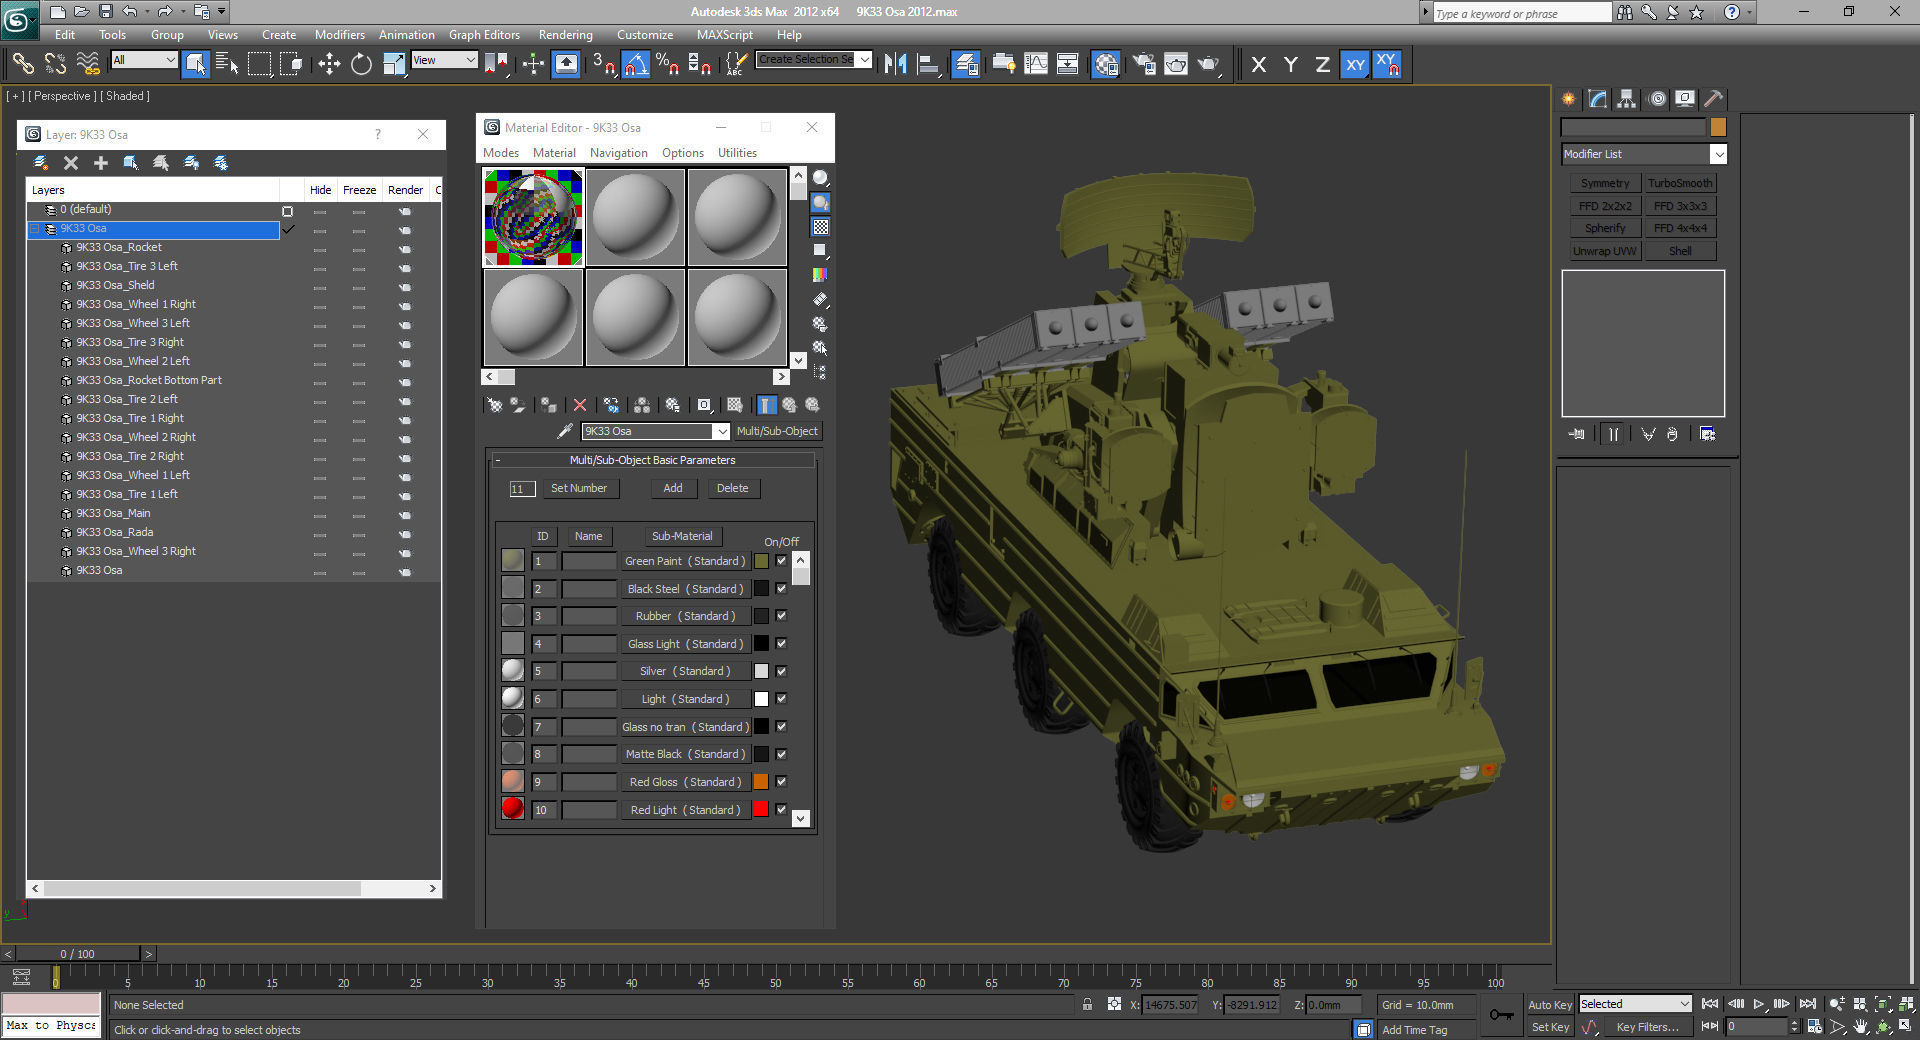
Task: Click the Green Paint color swatch
Action: (x=761, y=561)
